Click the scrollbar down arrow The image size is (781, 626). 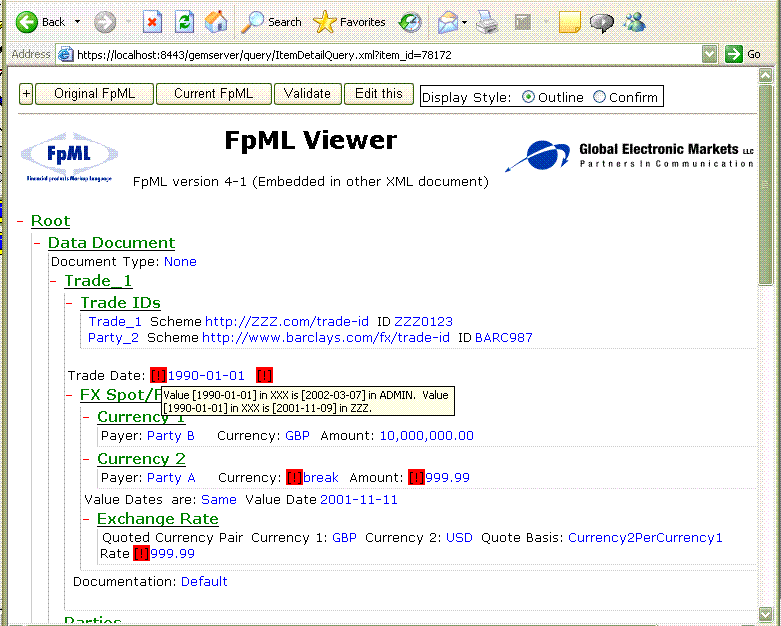[x=765, y=614]
